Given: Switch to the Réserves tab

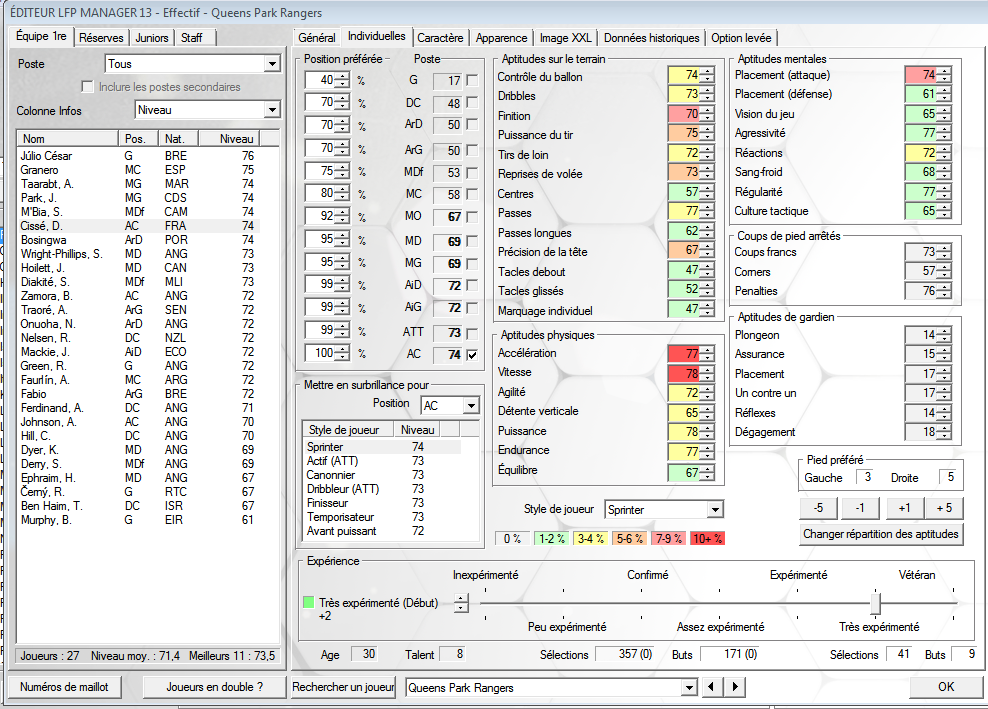Looking at the screenshot, I should [101, 38].
